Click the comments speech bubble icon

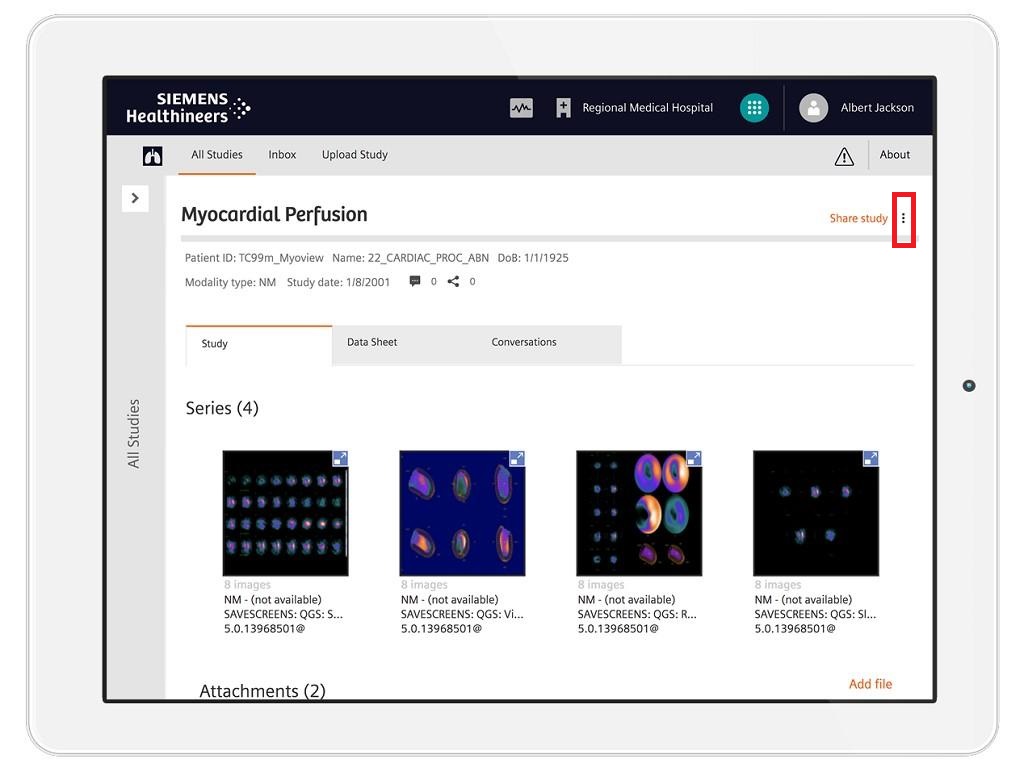[x=415, y=282]
